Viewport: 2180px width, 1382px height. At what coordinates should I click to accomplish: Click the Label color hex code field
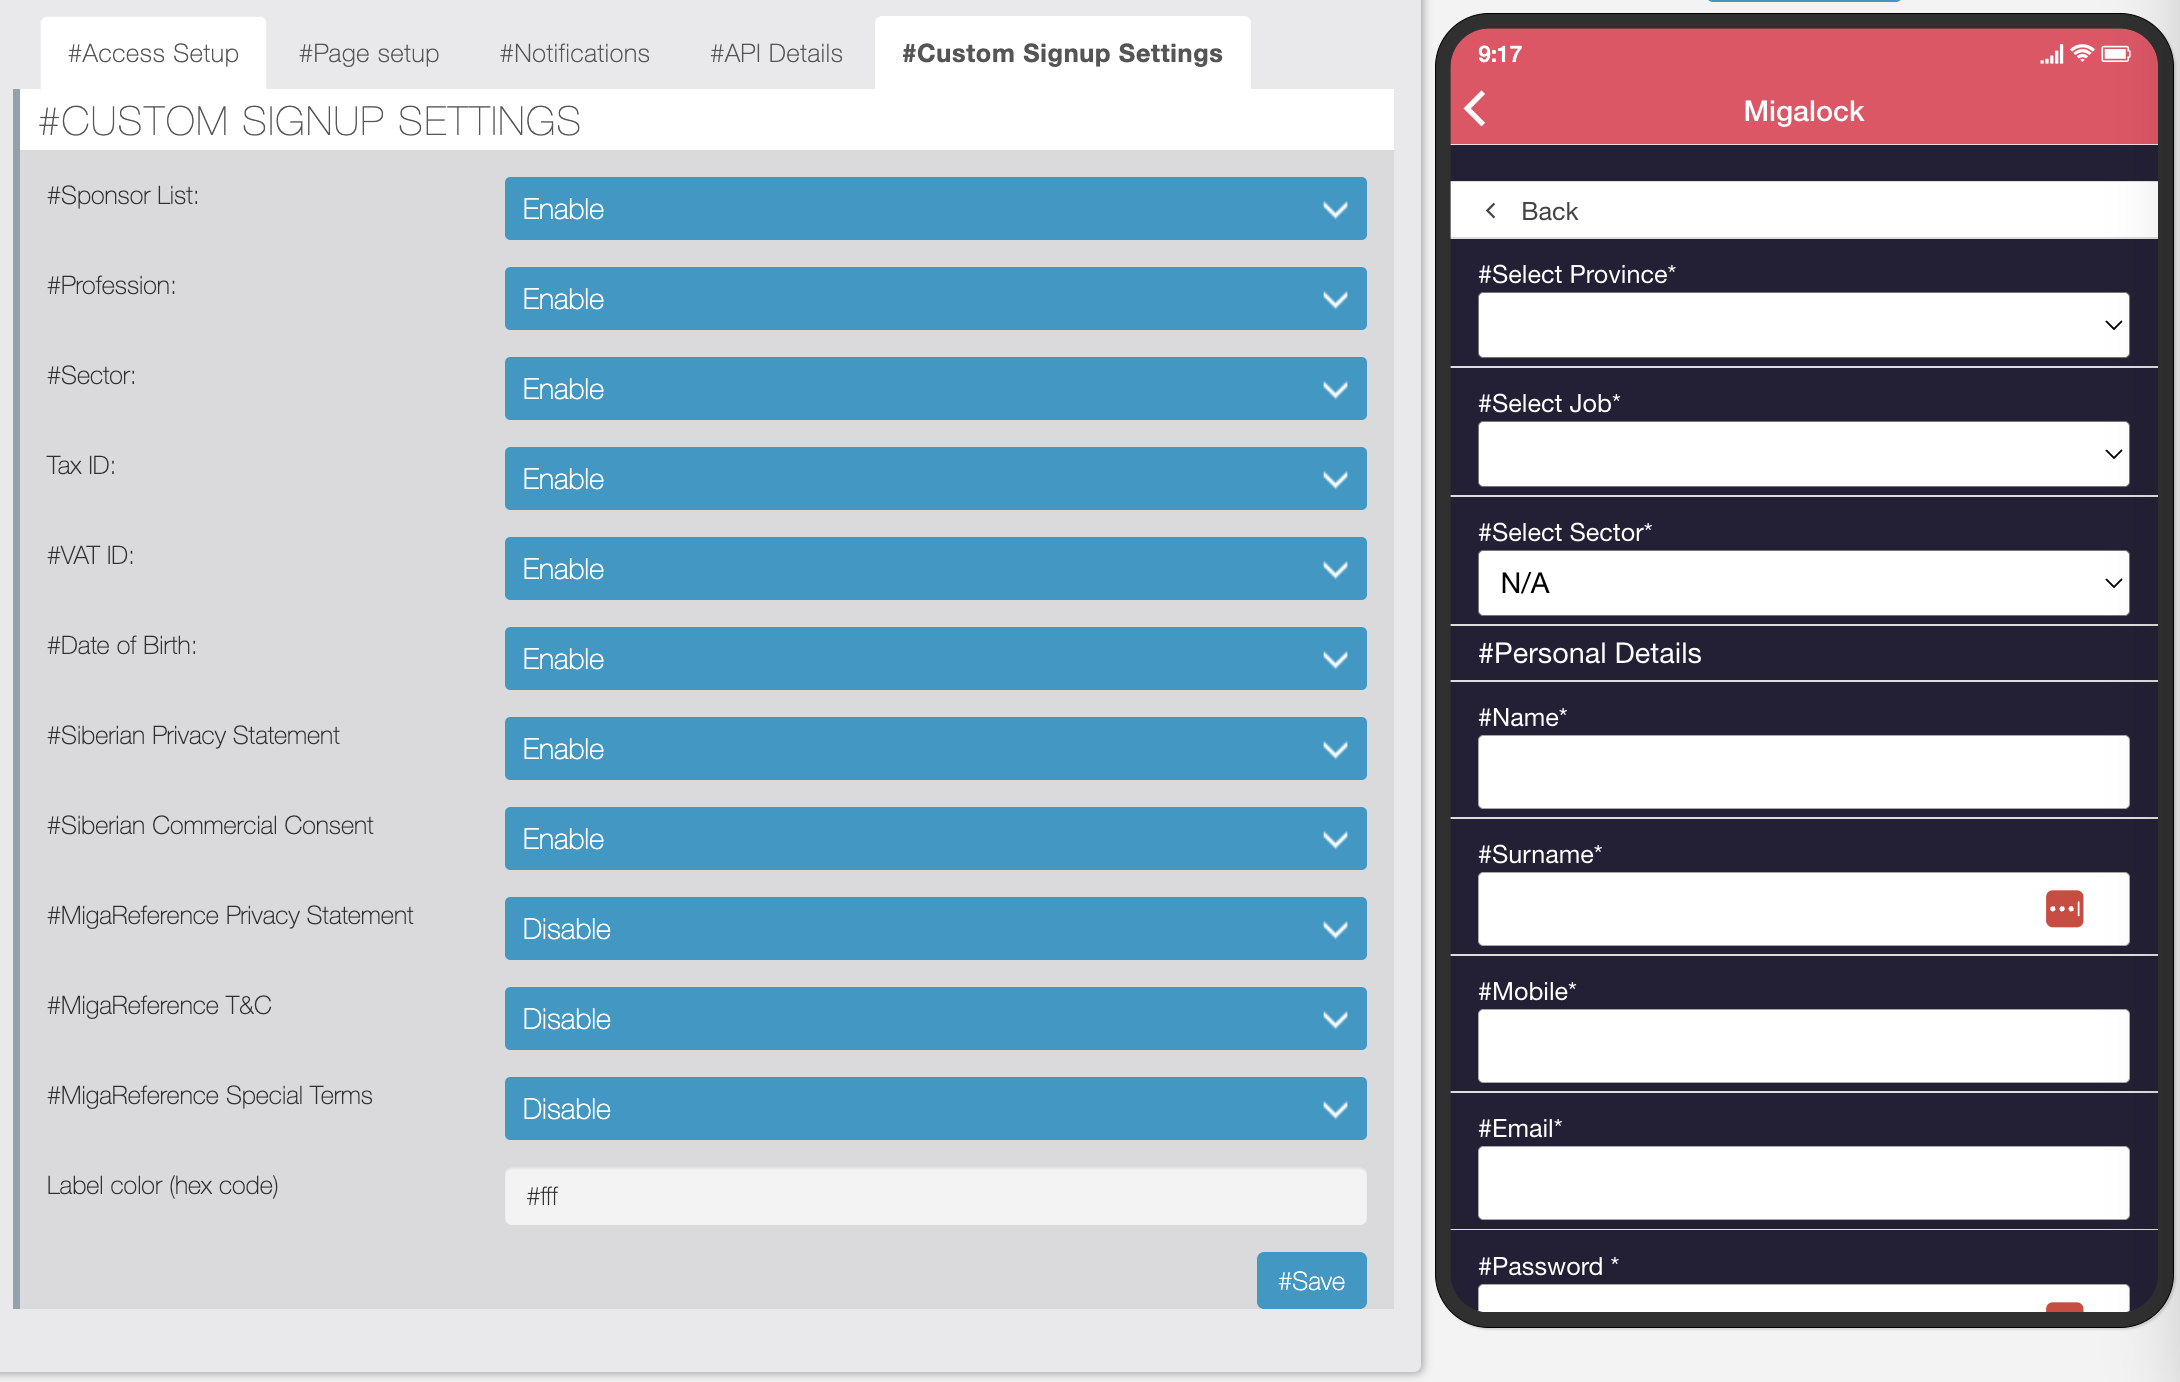click(x=935, y=1196)
